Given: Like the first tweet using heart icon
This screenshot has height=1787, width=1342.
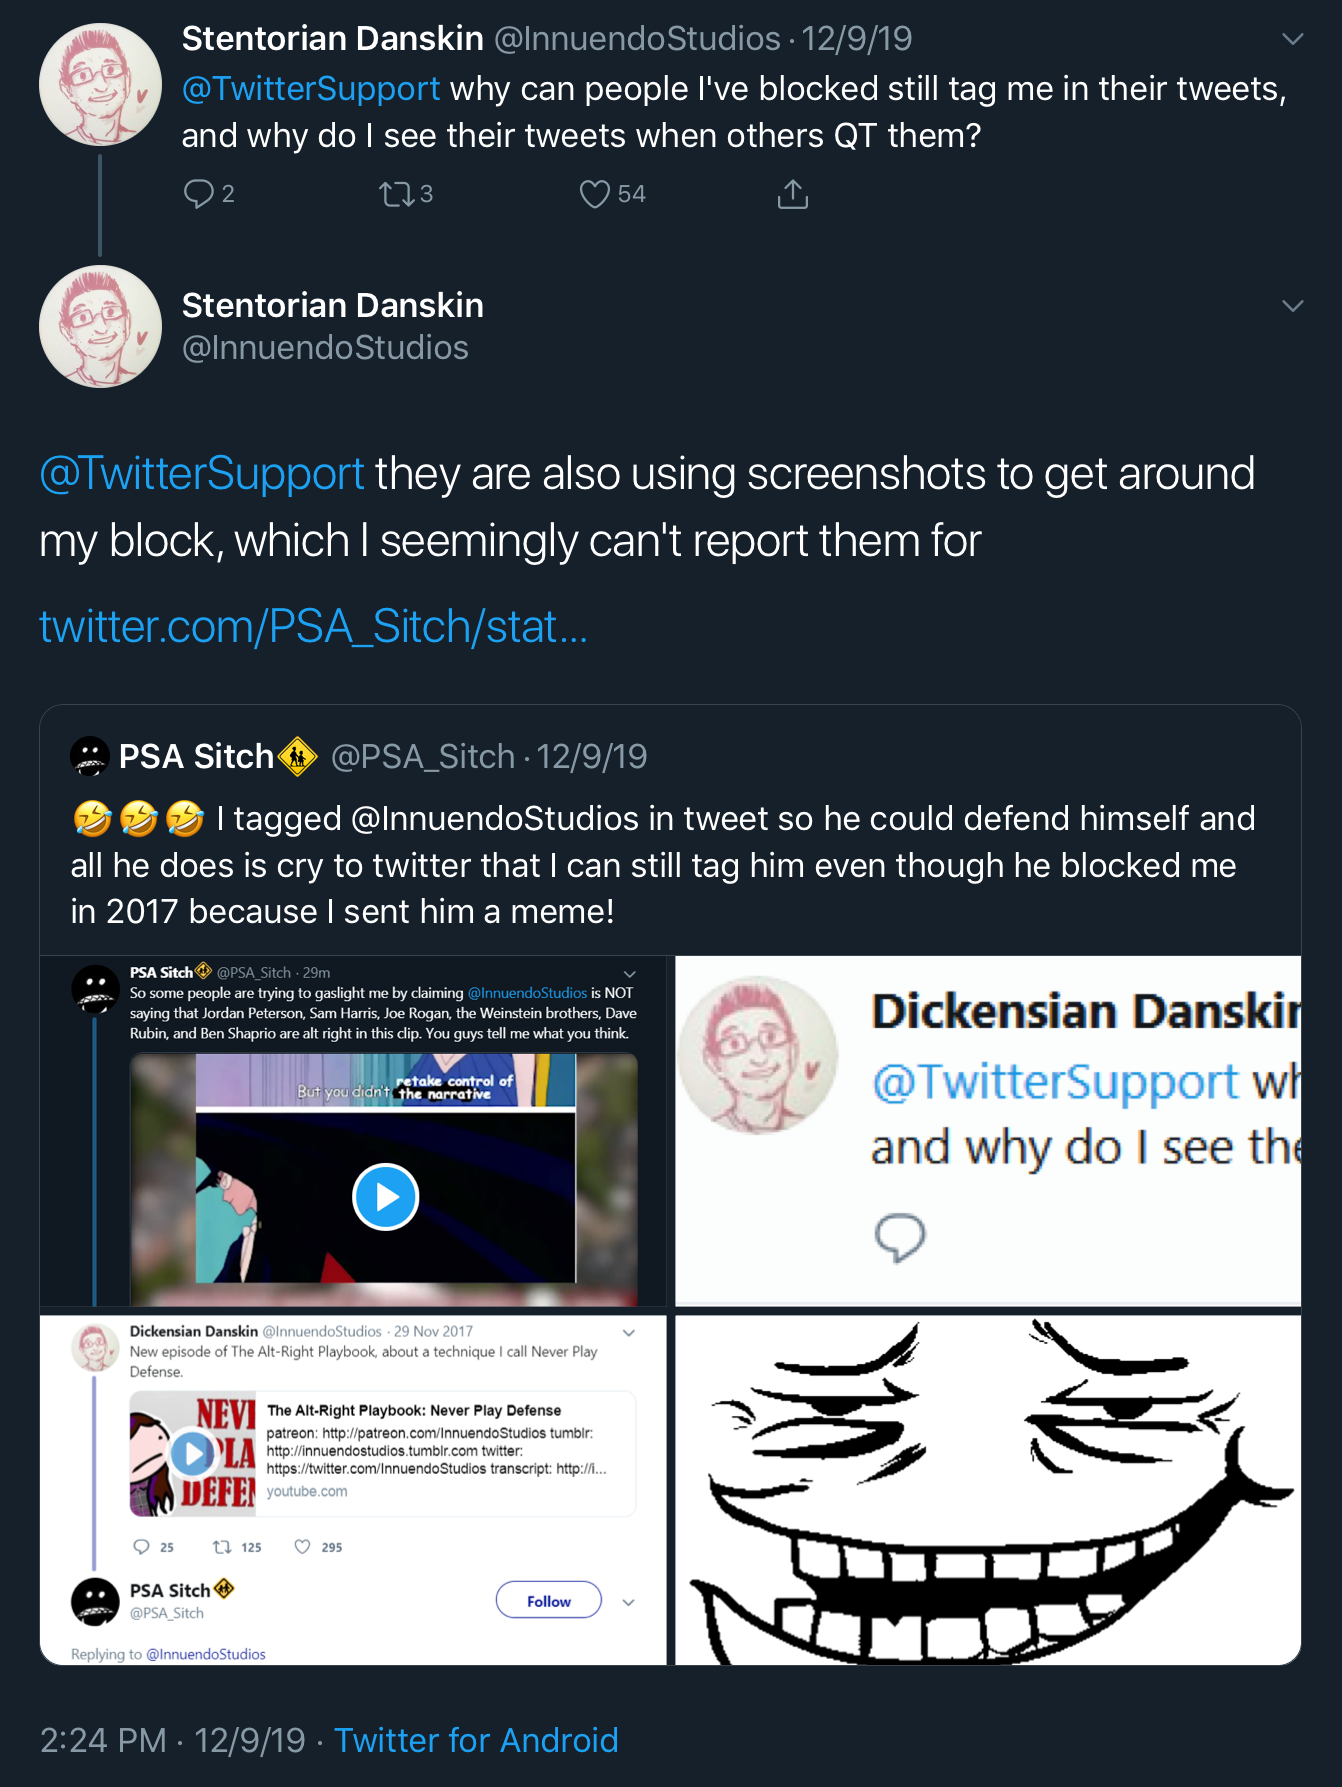Looking at the screenshot, I should (x=595, y=193).
